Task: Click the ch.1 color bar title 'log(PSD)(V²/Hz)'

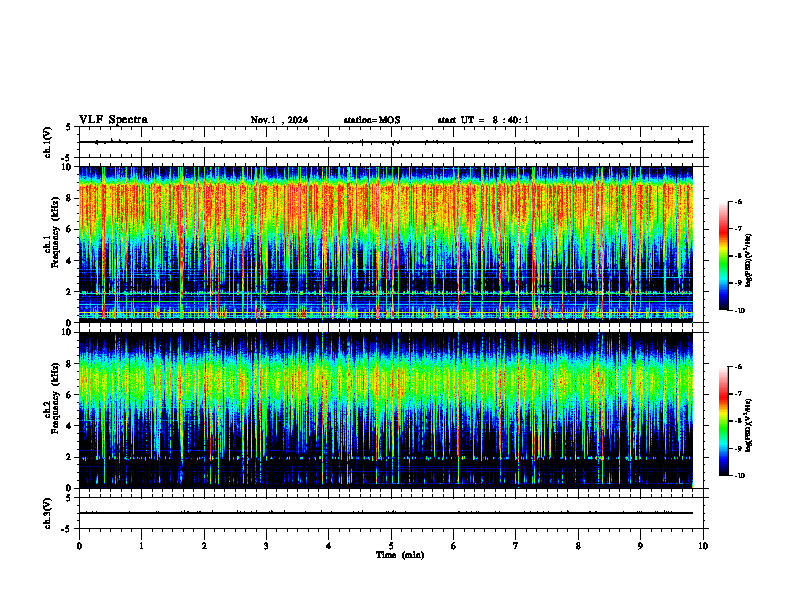Action: coord(749,261)
